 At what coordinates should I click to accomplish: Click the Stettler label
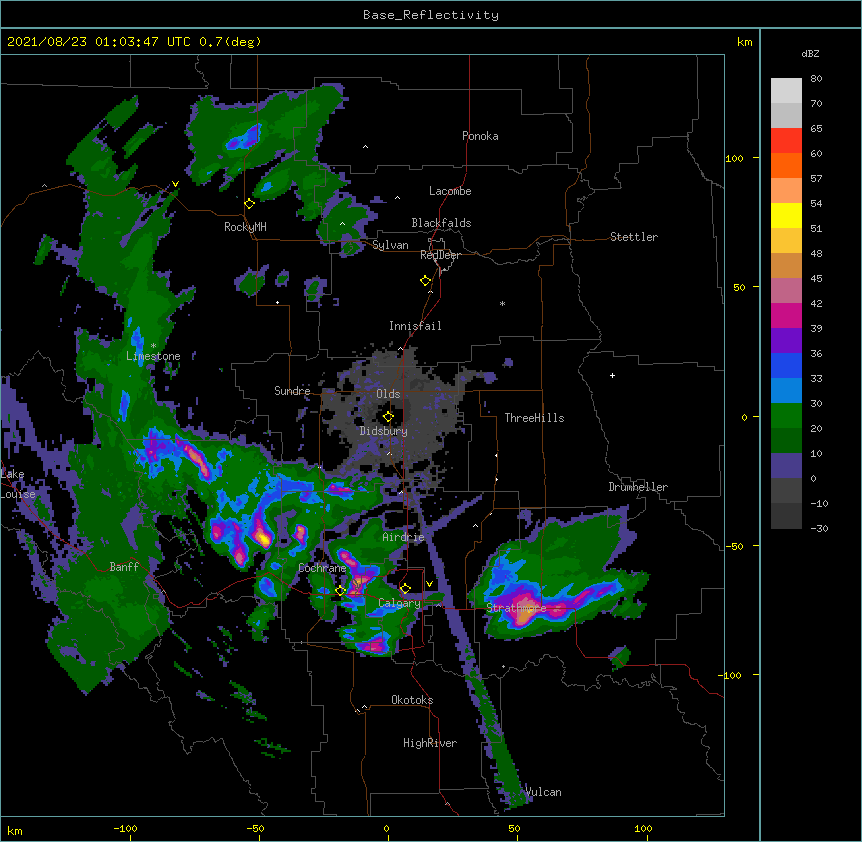point(634,237)
